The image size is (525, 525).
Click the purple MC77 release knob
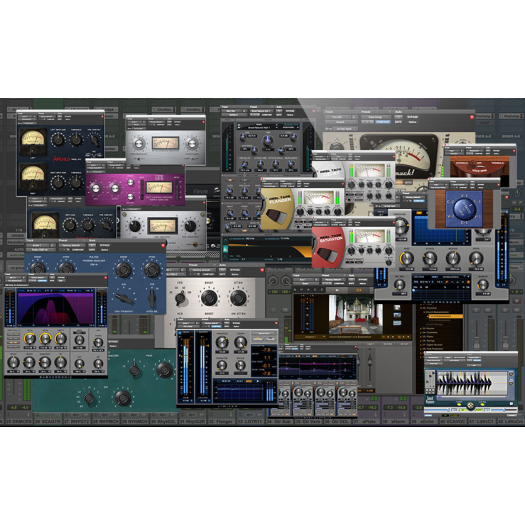click(130, 197)
